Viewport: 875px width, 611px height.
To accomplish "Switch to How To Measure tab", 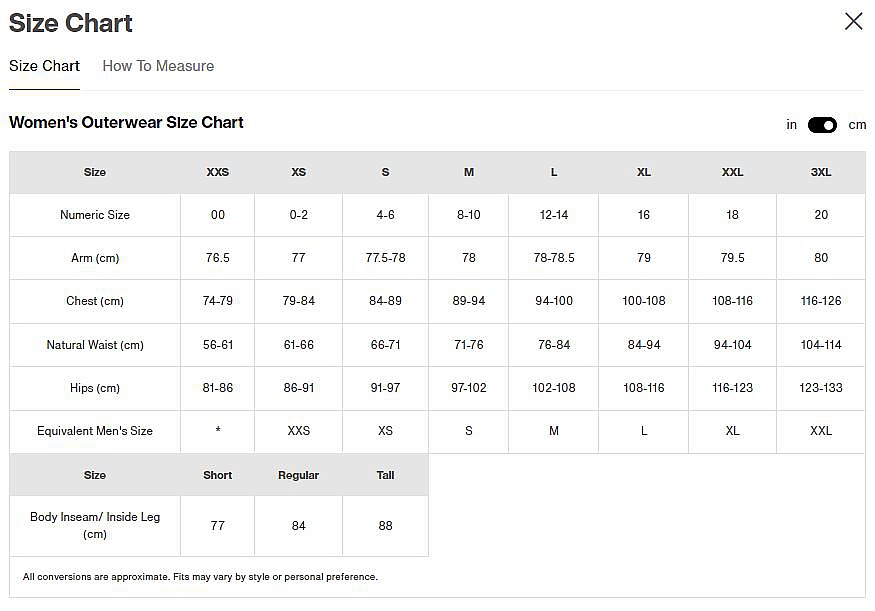I will (158, 66).
